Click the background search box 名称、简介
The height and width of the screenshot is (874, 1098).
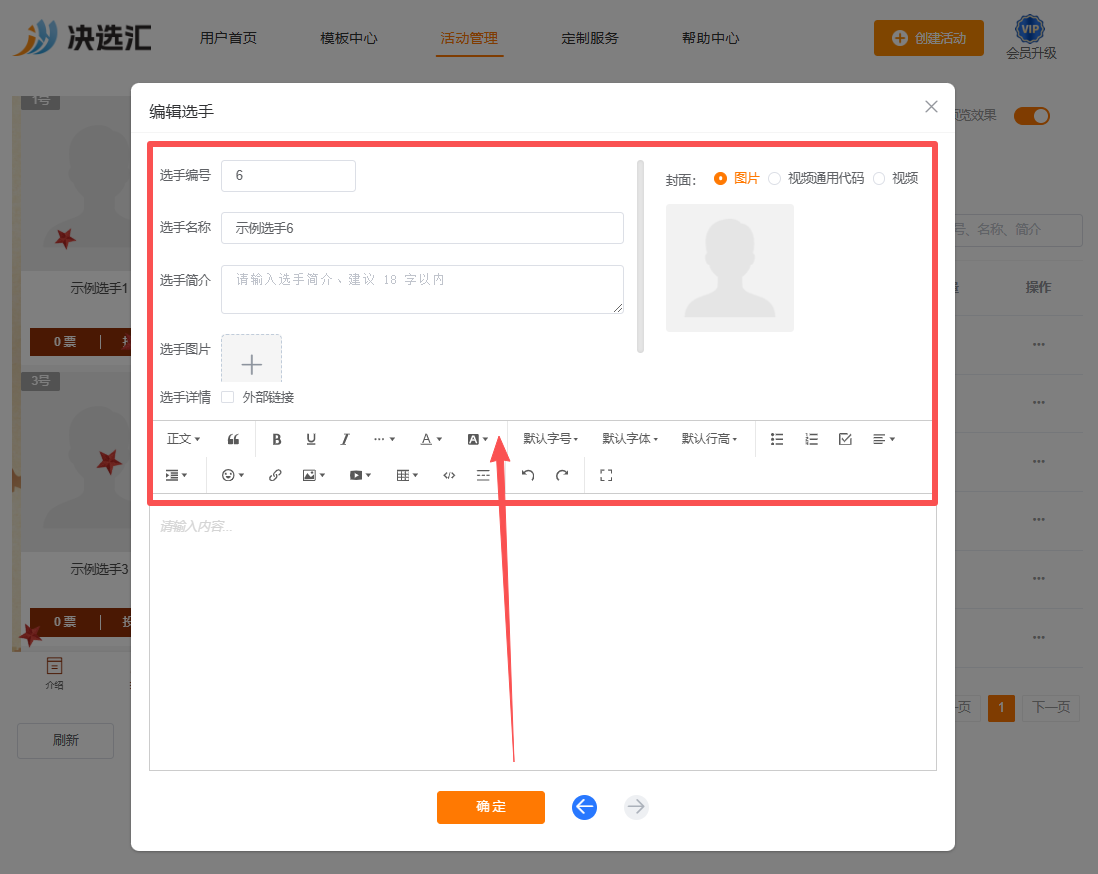point(1019,230)
